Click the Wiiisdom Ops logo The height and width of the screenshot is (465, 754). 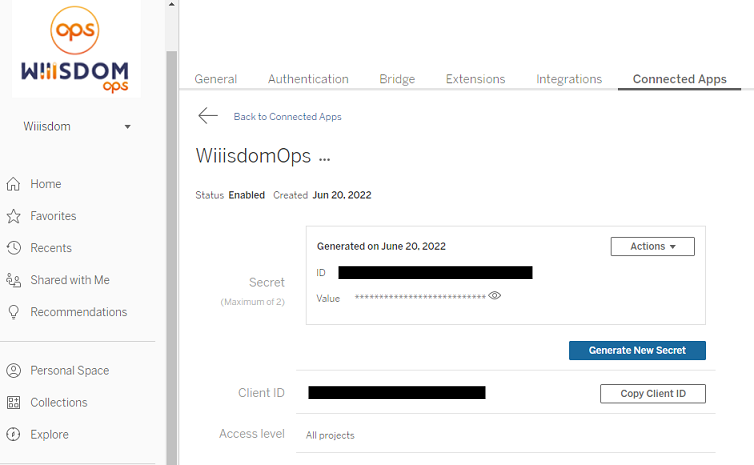click(x=76, y=49)
